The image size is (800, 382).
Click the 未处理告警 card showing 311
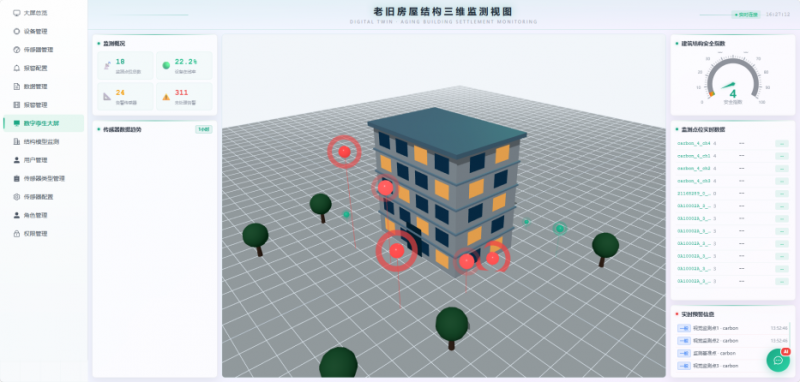184,96
